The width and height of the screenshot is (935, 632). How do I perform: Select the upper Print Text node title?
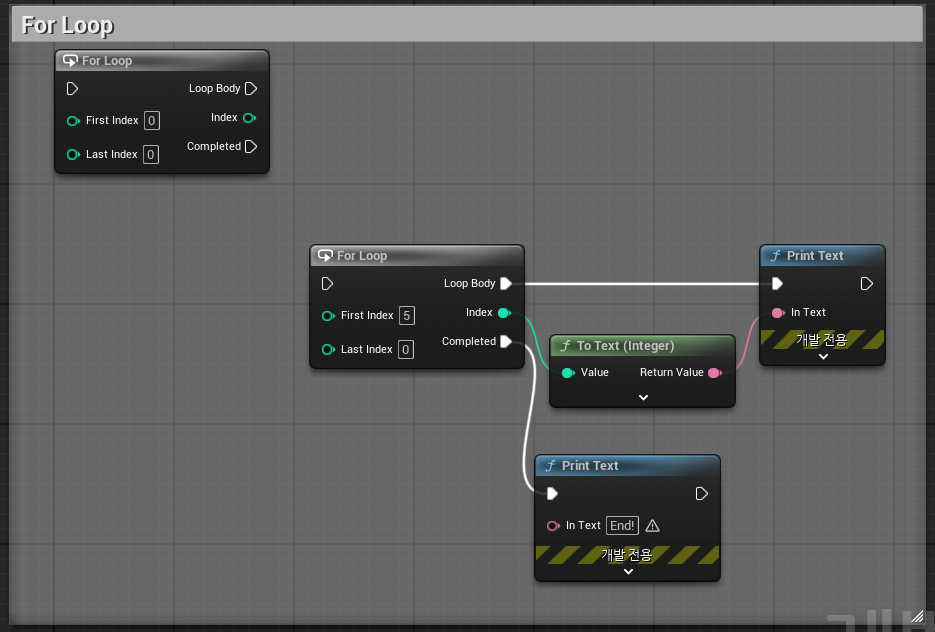click(x=815, y=256)
